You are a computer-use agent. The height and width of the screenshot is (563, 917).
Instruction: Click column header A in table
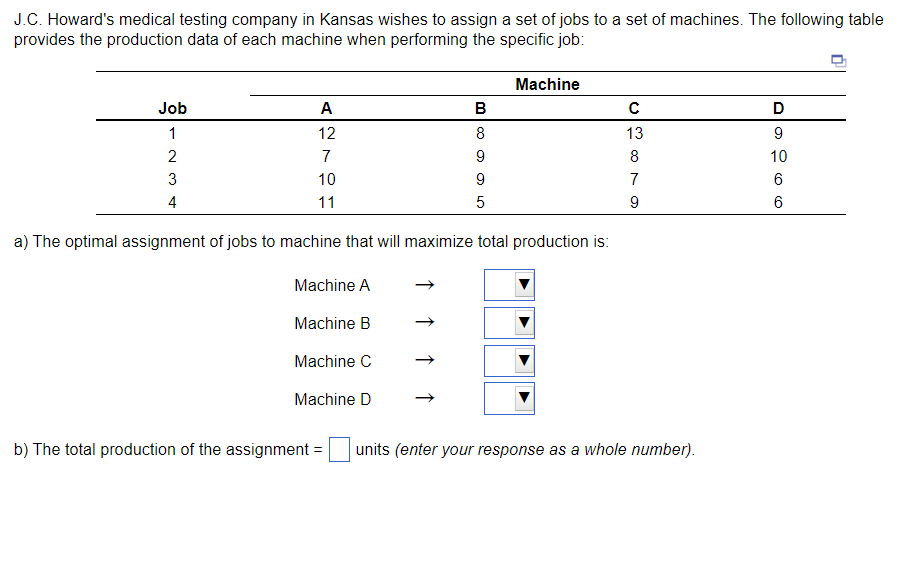pos(326,109)
